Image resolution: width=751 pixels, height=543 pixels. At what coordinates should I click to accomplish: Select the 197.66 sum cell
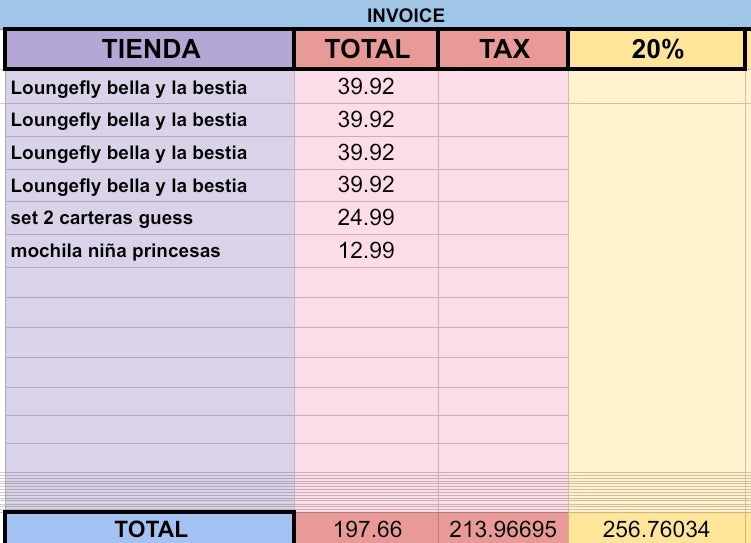click(x=367, y=529)
